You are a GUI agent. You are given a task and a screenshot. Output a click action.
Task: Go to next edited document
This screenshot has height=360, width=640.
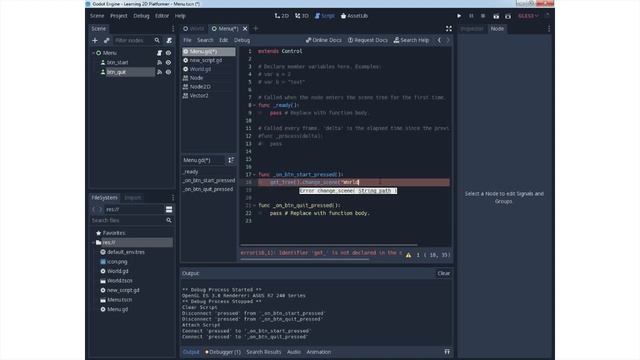pos(448,40)
